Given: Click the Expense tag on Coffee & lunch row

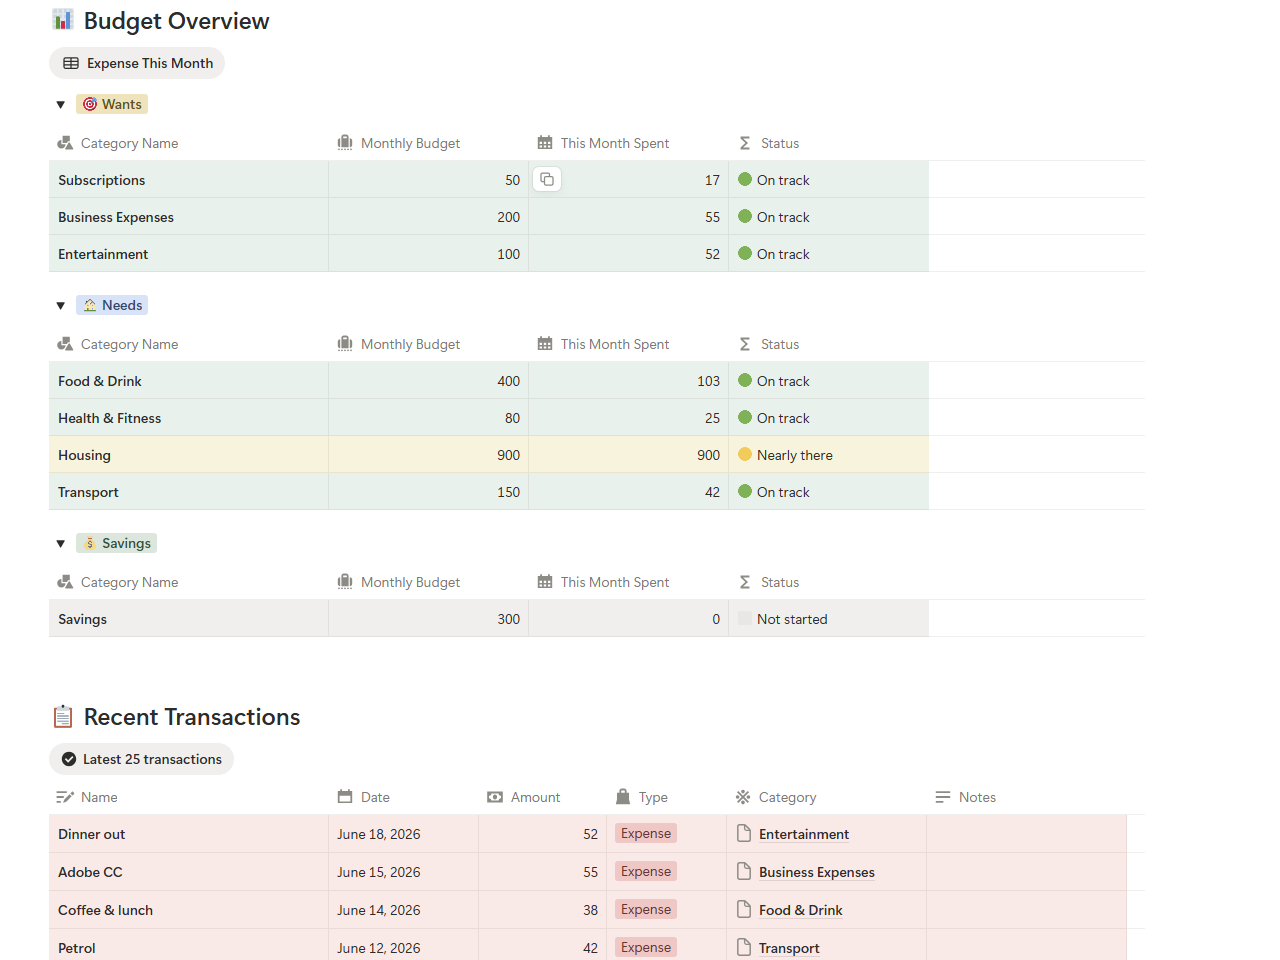Looking at the screenshot, I should (646, 909).
